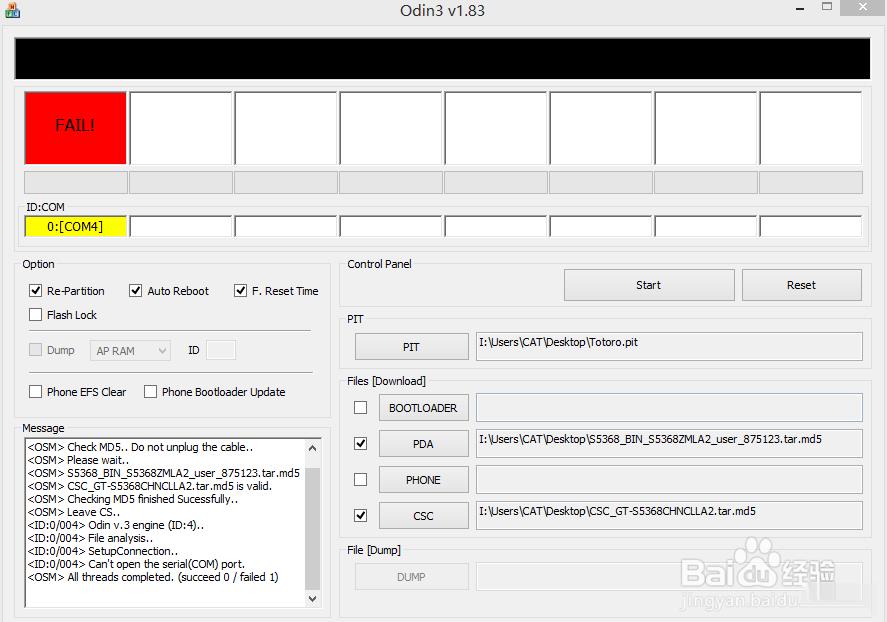Click "File analysis.." log line
887x622 pixels.
point(91,538)
